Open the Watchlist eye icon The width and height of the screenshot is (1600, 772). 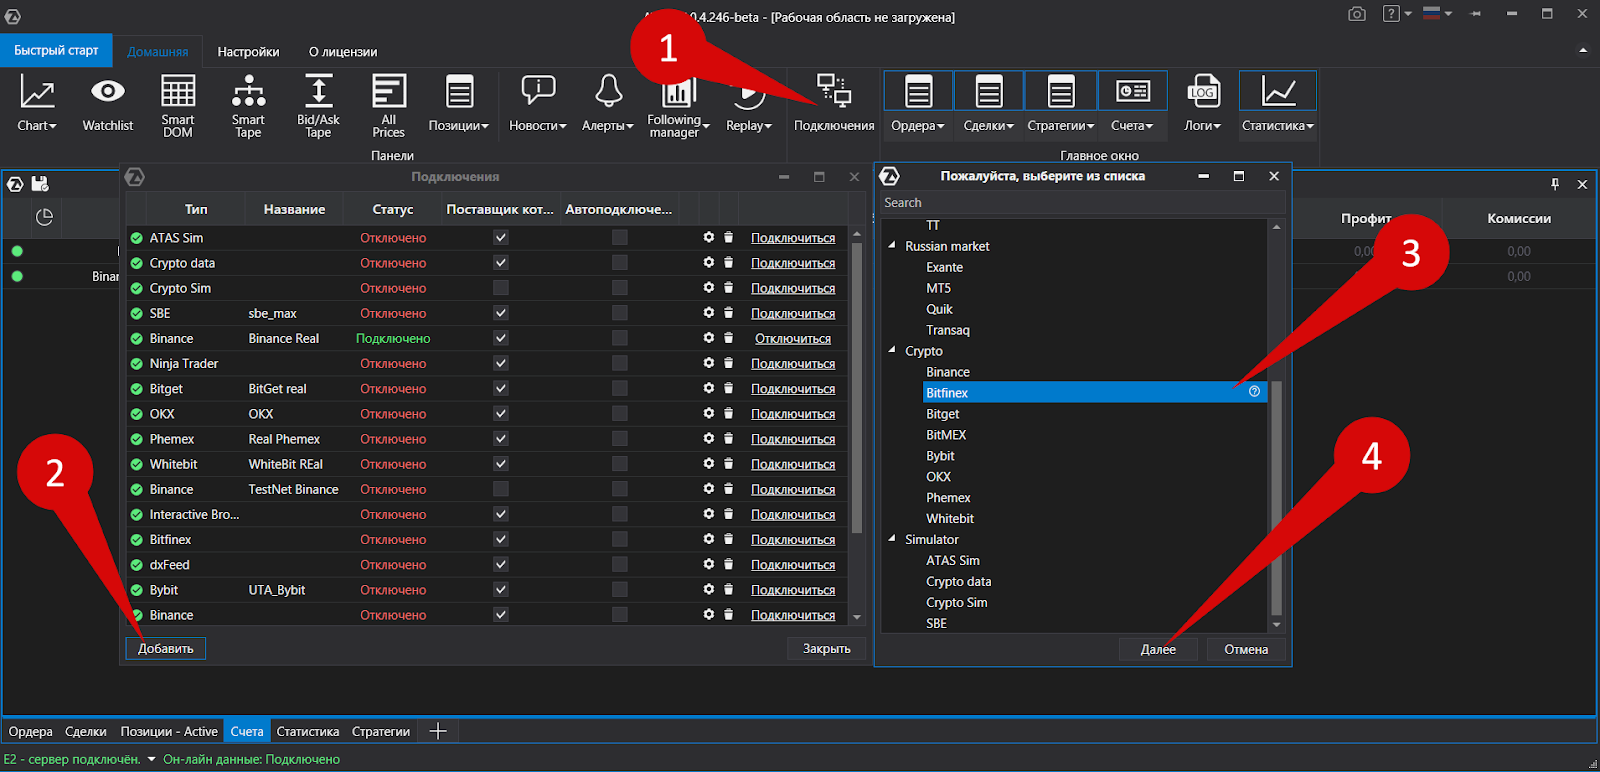point(108,92)
